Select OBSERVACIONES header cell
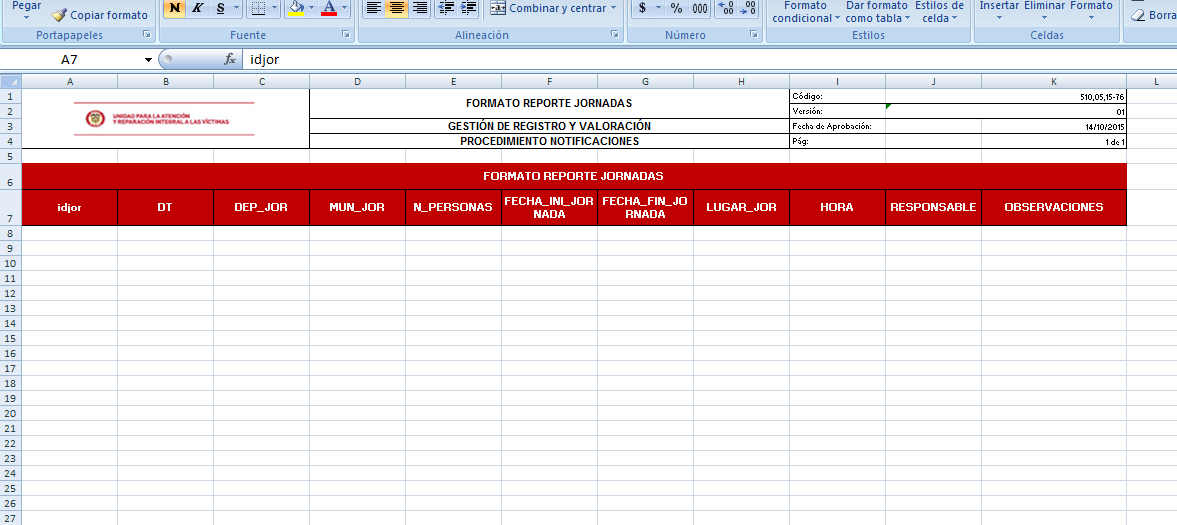Viewport: 1177px width, 525px height. tap(1054, 207)
